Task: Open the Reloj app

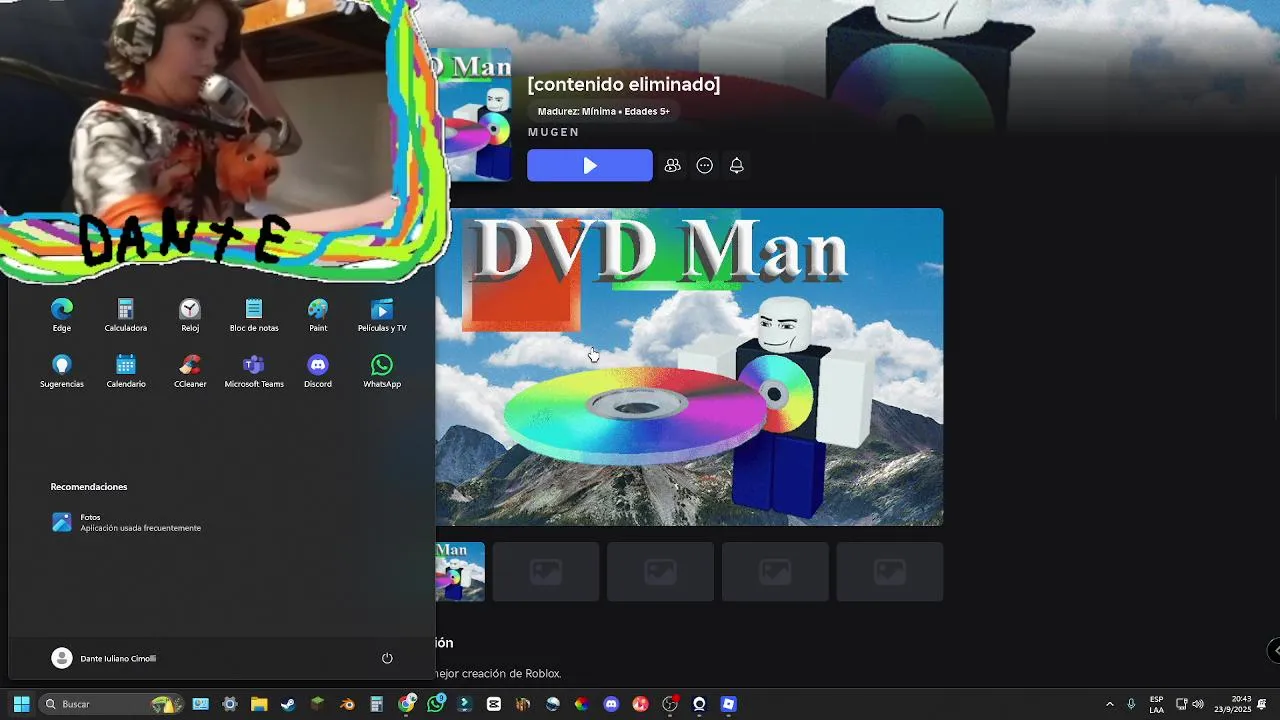Action: click(190, 315)
